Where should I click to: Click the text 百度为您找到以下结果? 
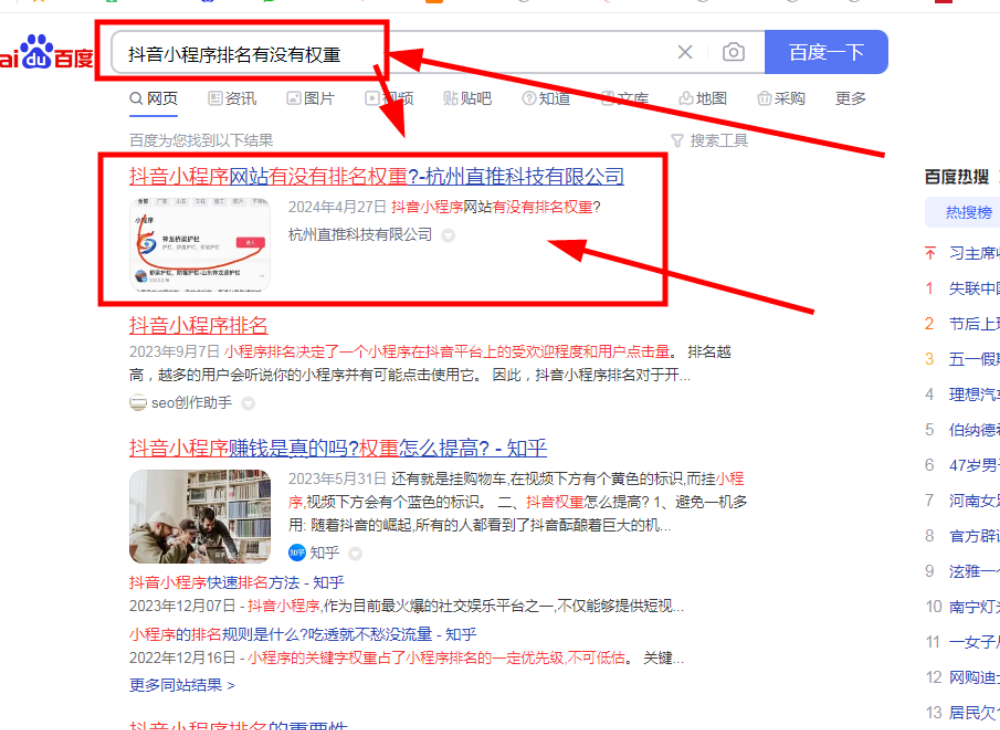(x=201, y=140)
